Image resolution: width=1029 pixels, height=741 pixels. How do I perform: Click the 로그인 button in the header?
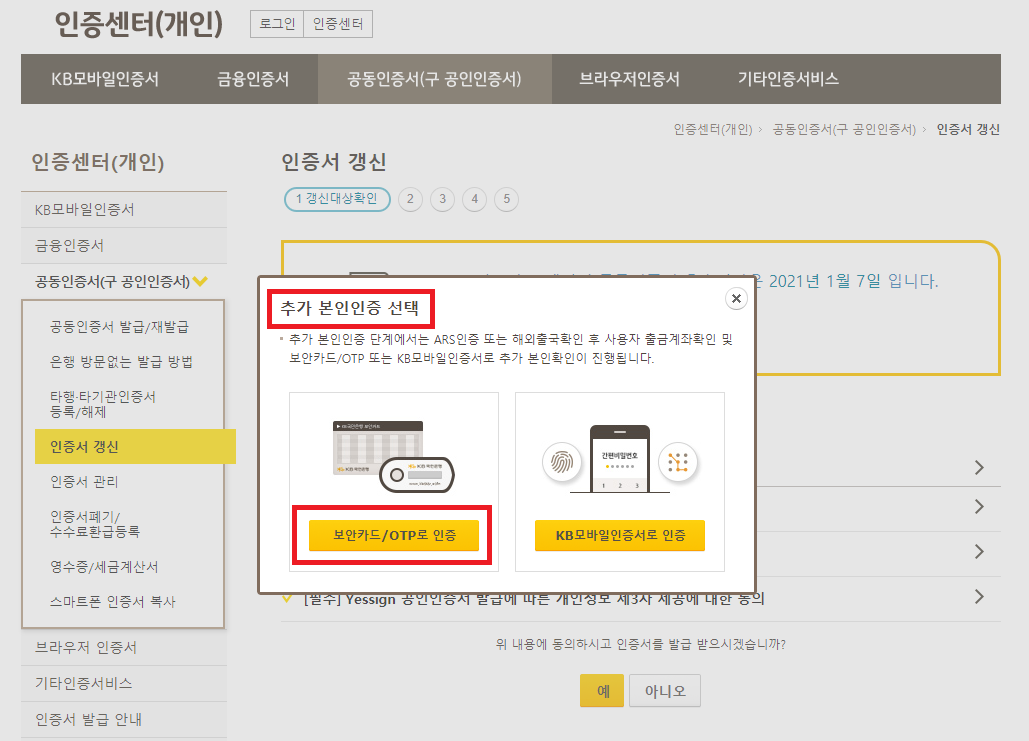coord(277,24)
